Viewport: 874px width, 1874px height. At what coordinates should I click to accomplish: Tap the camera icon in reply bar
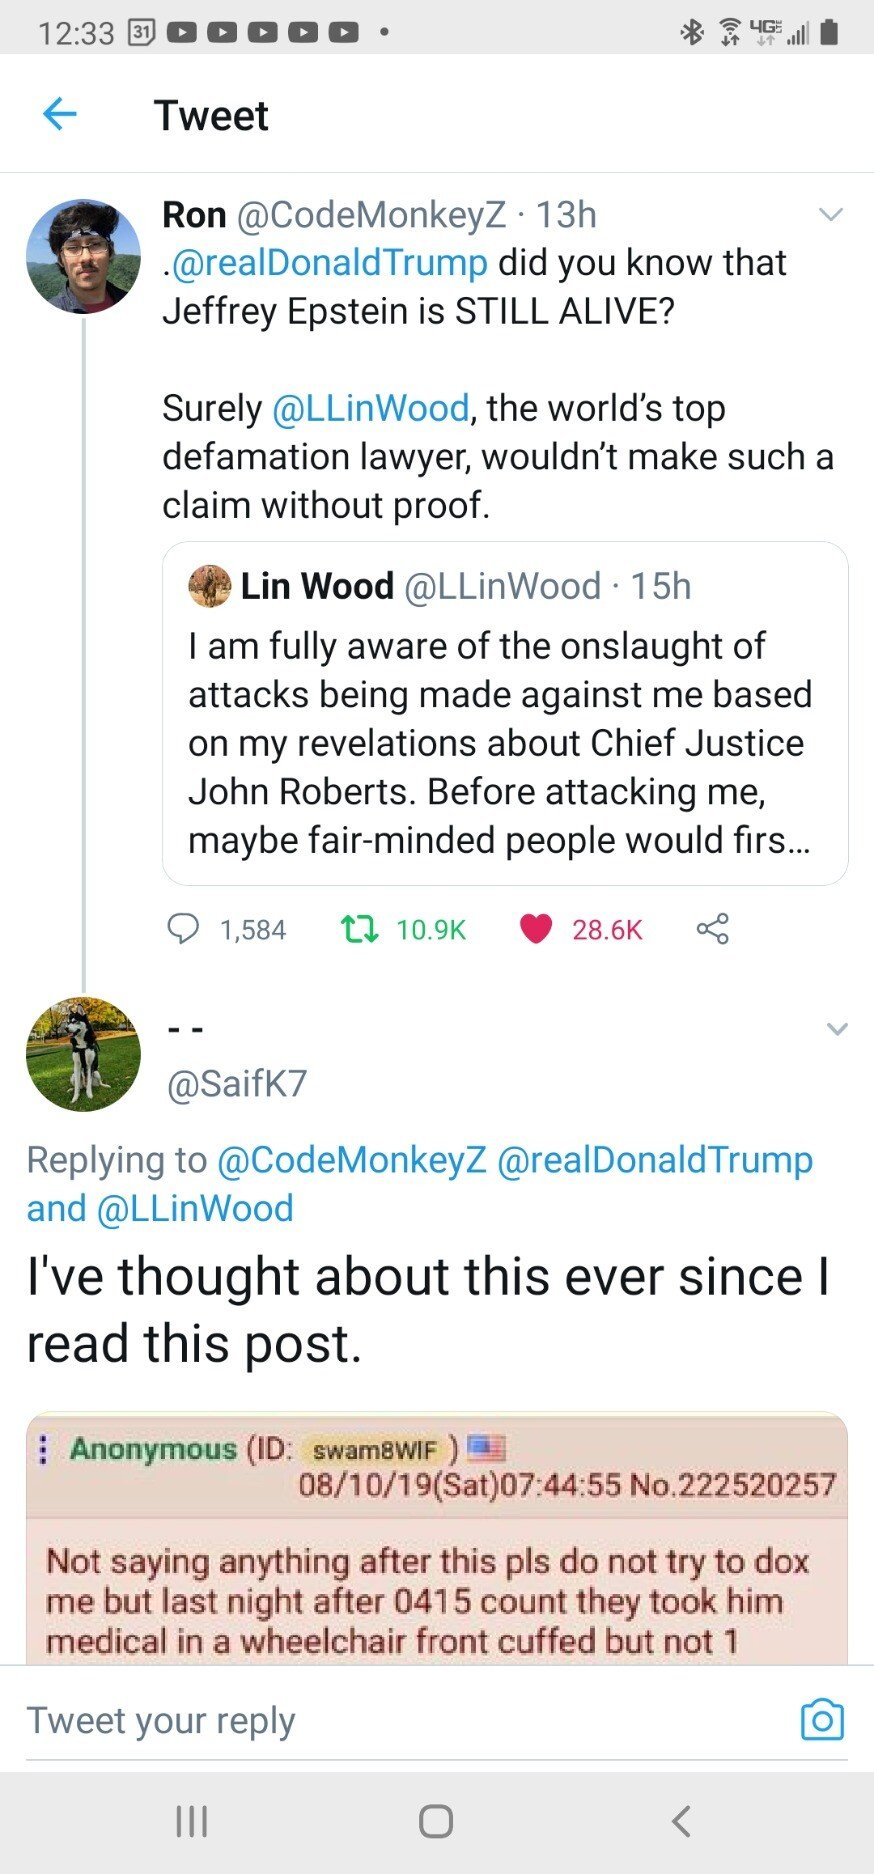click(x=822, y=1719)
